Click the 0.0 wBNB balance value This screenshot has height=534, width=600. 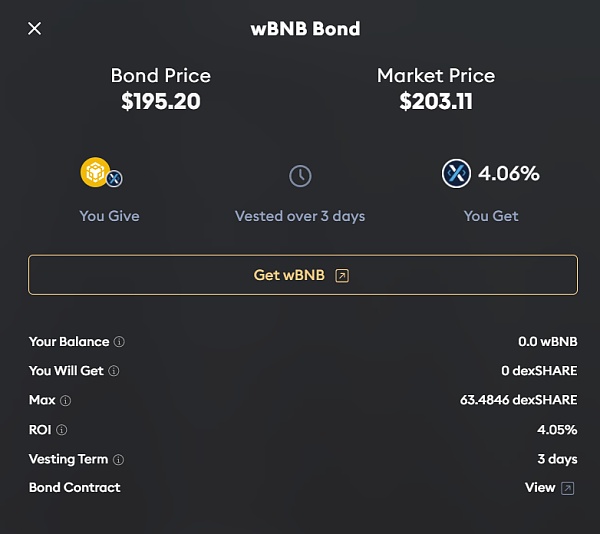click(x=548, y=342)
